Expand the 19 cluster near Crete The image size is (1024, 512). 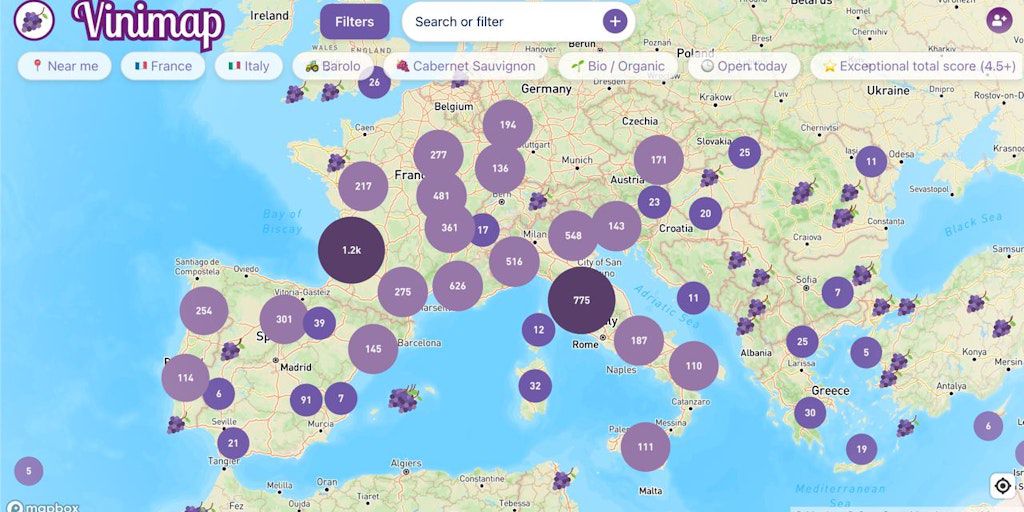861,449
